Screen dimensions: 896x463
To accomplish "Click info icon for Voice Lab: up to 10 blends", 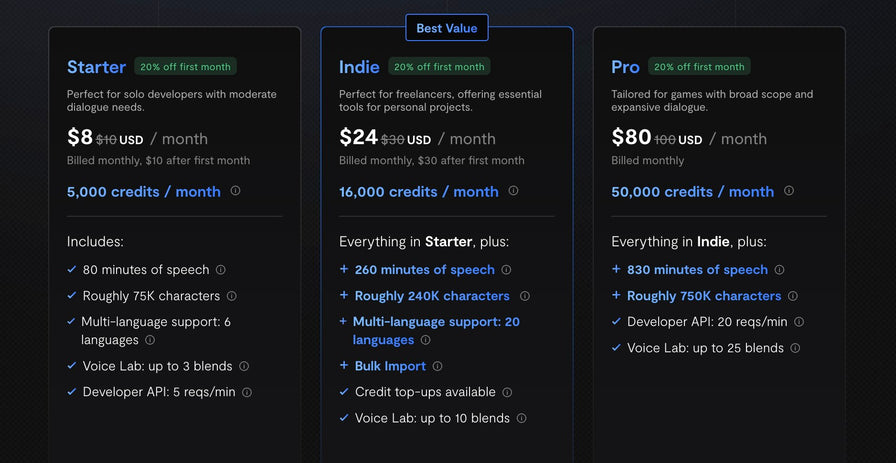I will click(521, 418).
